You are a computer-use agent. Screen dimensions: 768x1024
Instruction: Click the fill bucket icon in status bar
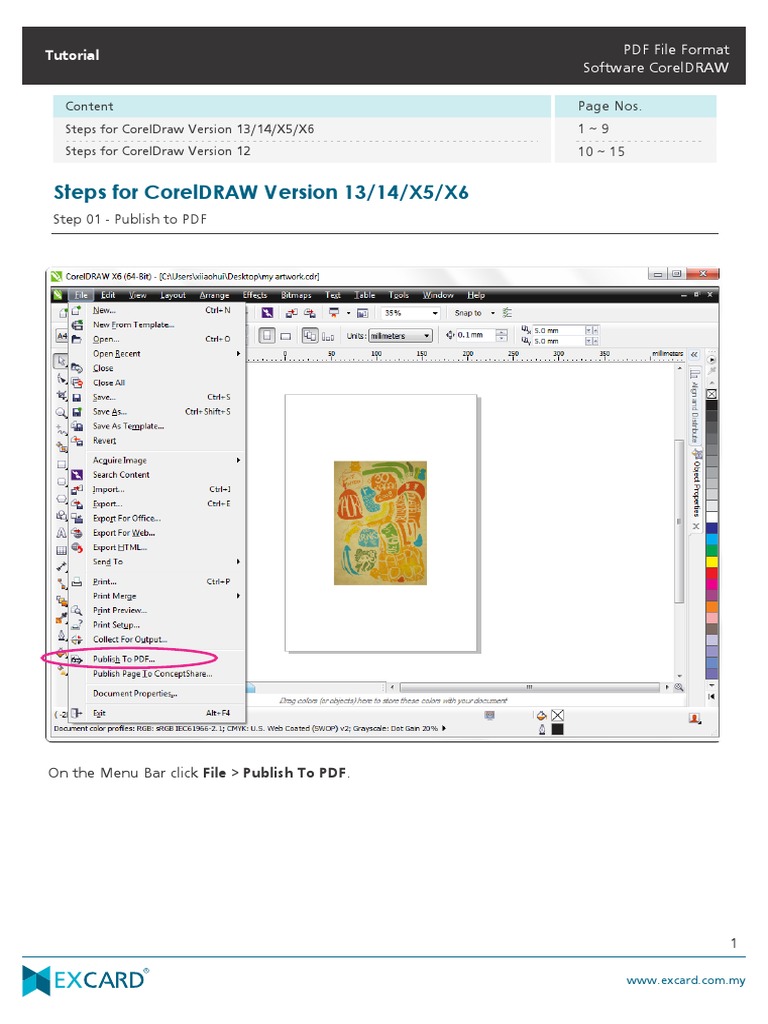(541, 716)
